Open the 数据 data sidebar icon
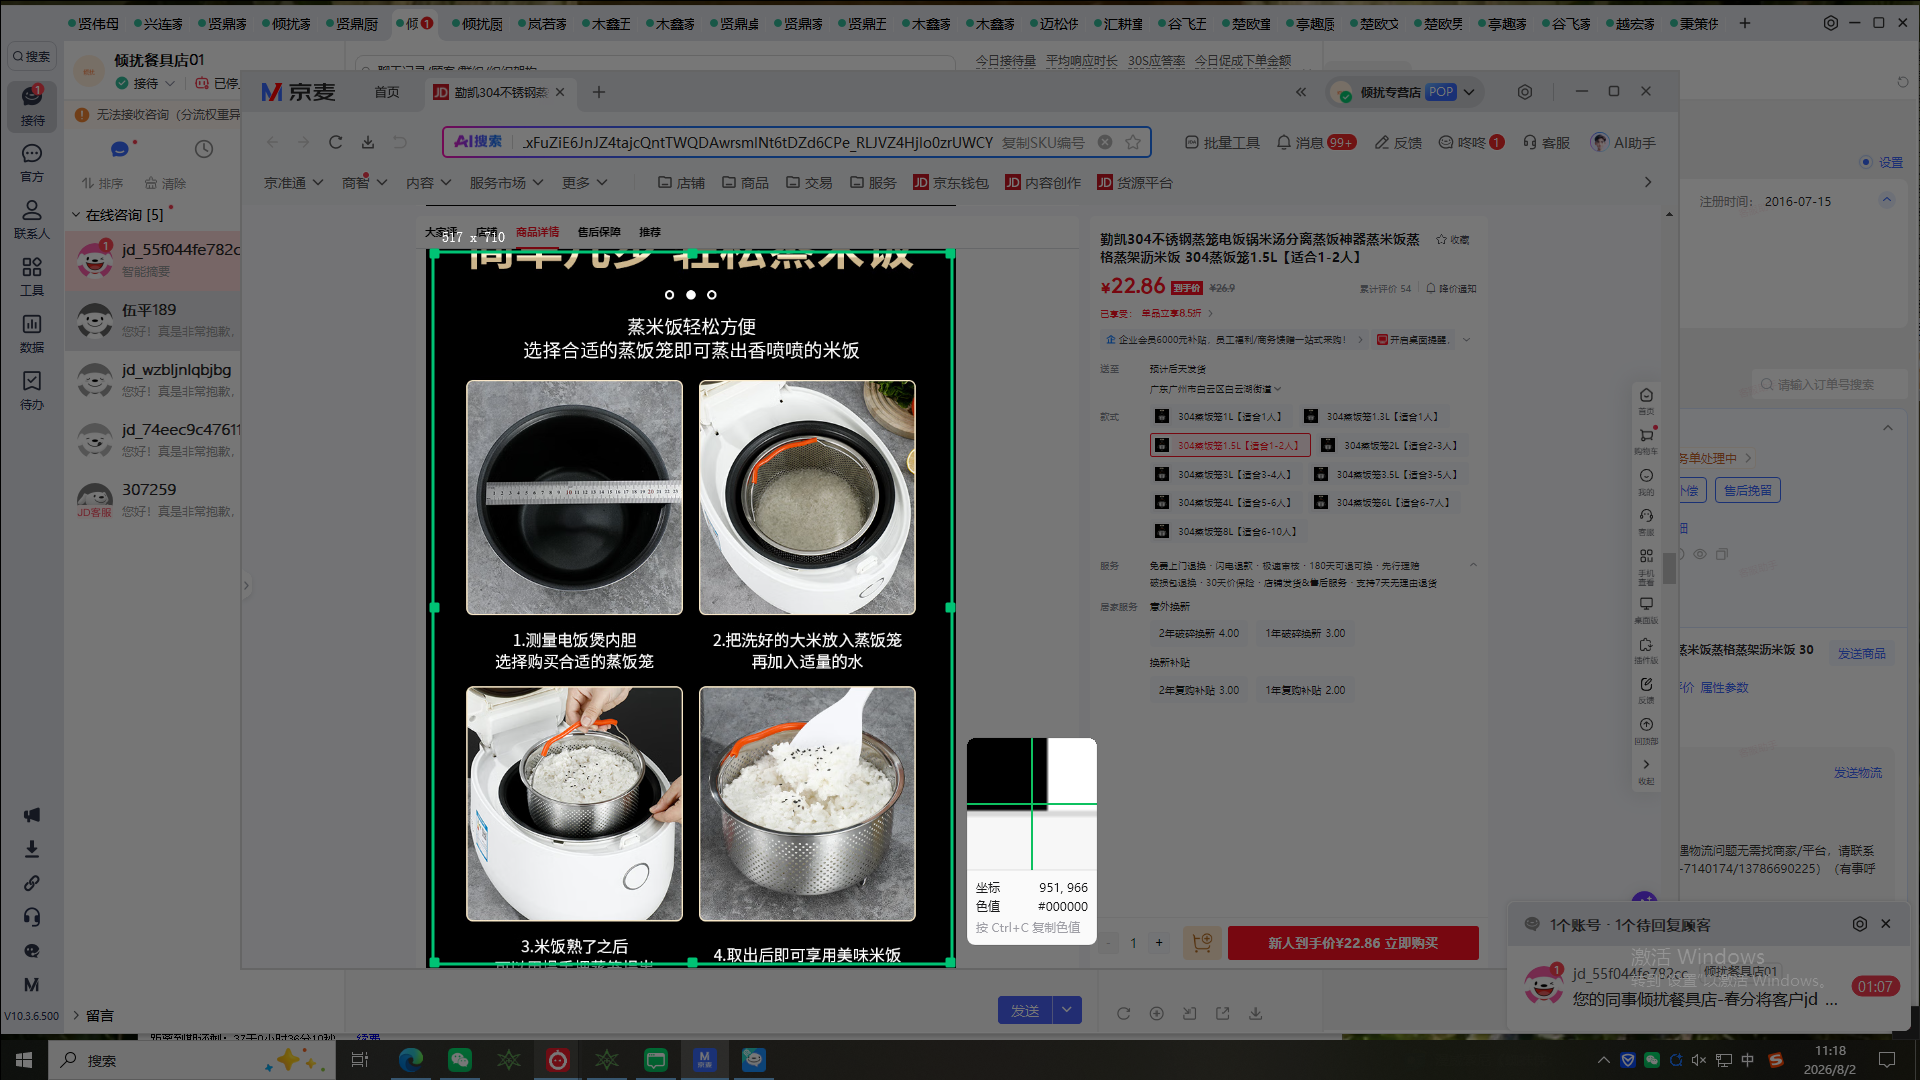Viewport: 1920px width, 1080px height. point(32,333)
